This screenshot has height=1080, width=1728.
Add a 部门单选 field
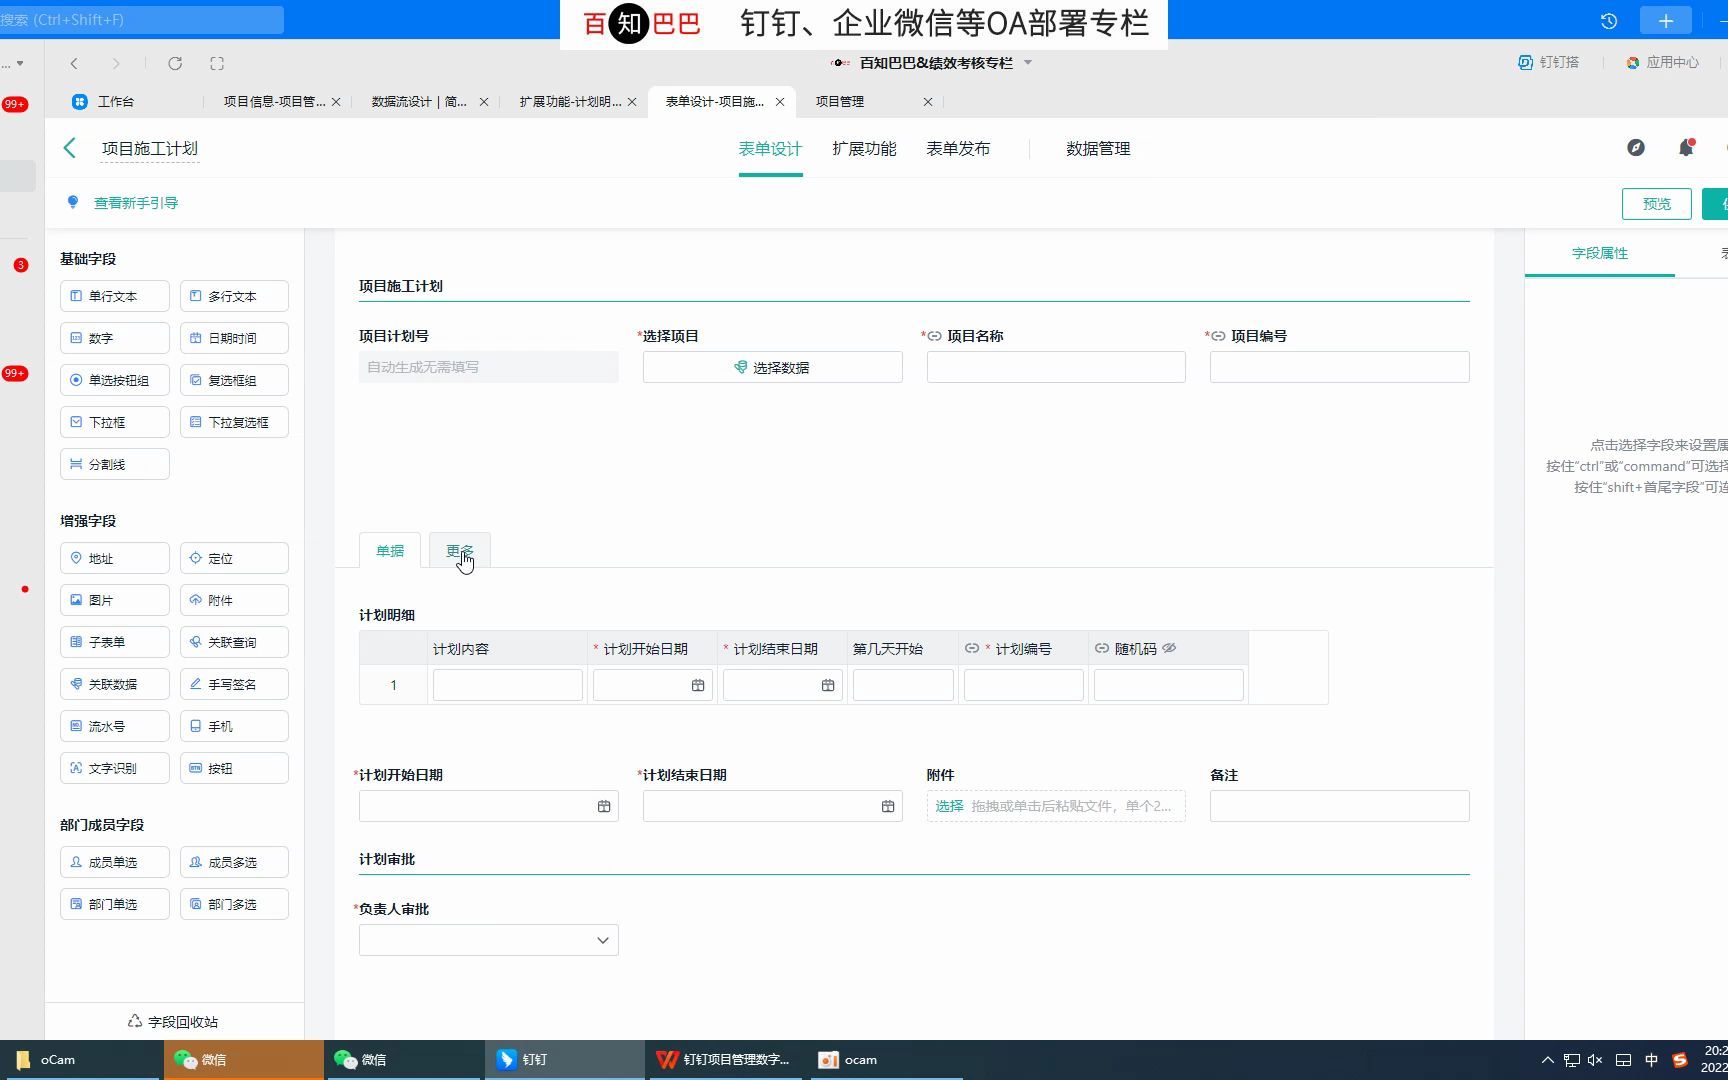tap(115, 904)
